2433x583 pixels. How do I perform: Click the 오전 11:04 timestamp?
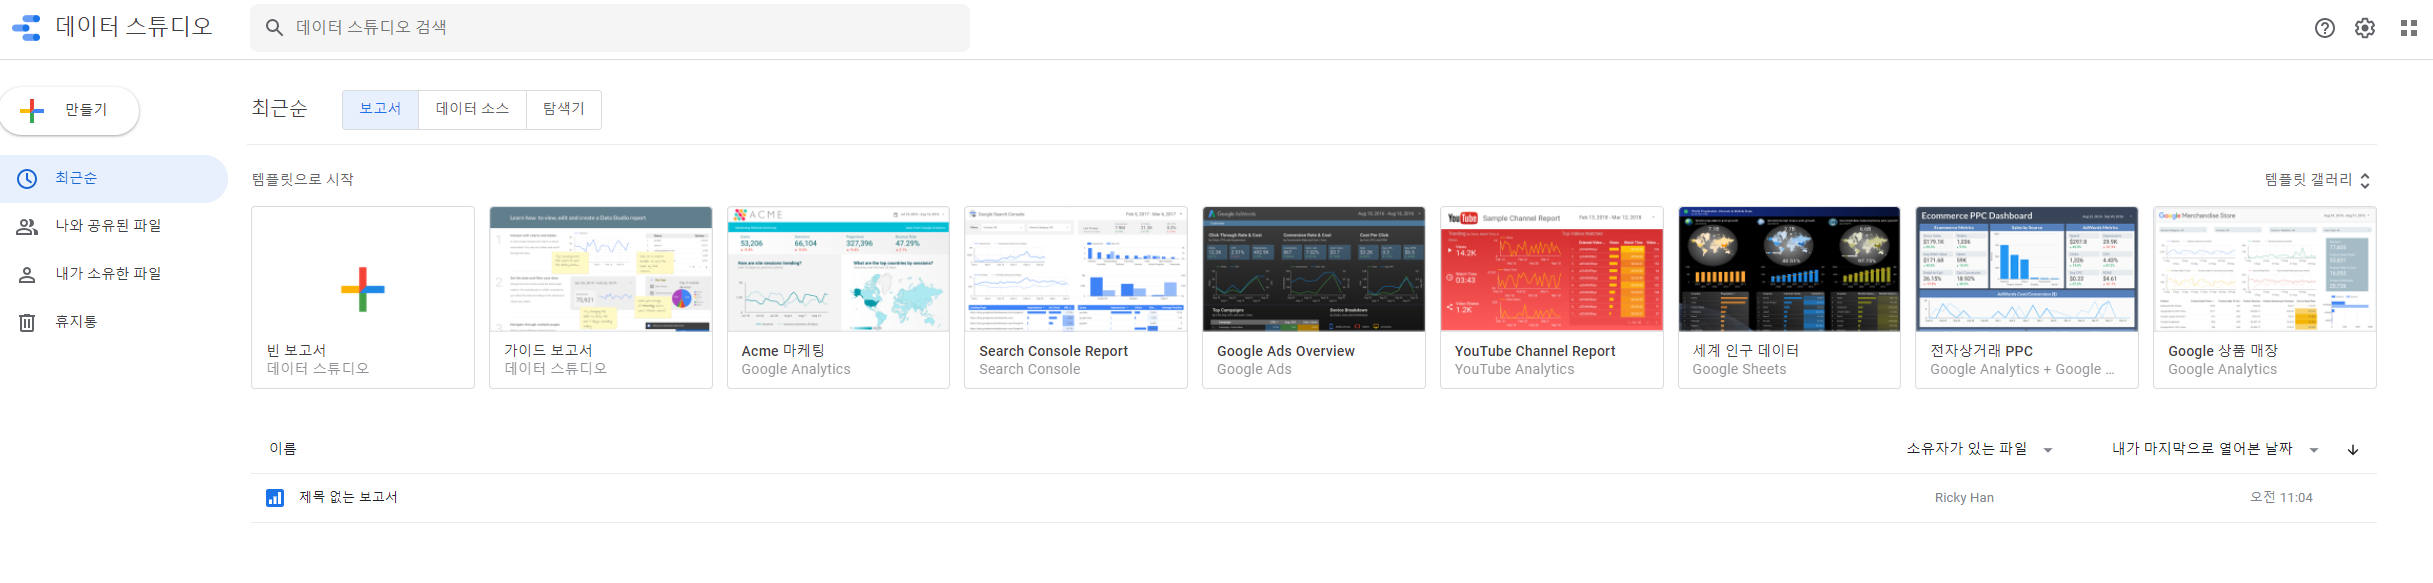(2281, 498)
